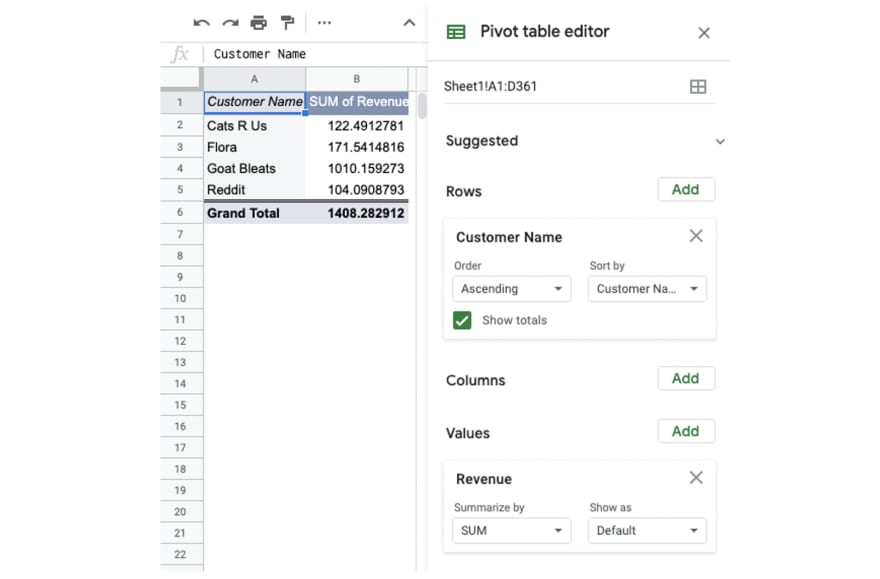Click the Redo arrow icon
880x579 pixels.
[x=230, y=23]
